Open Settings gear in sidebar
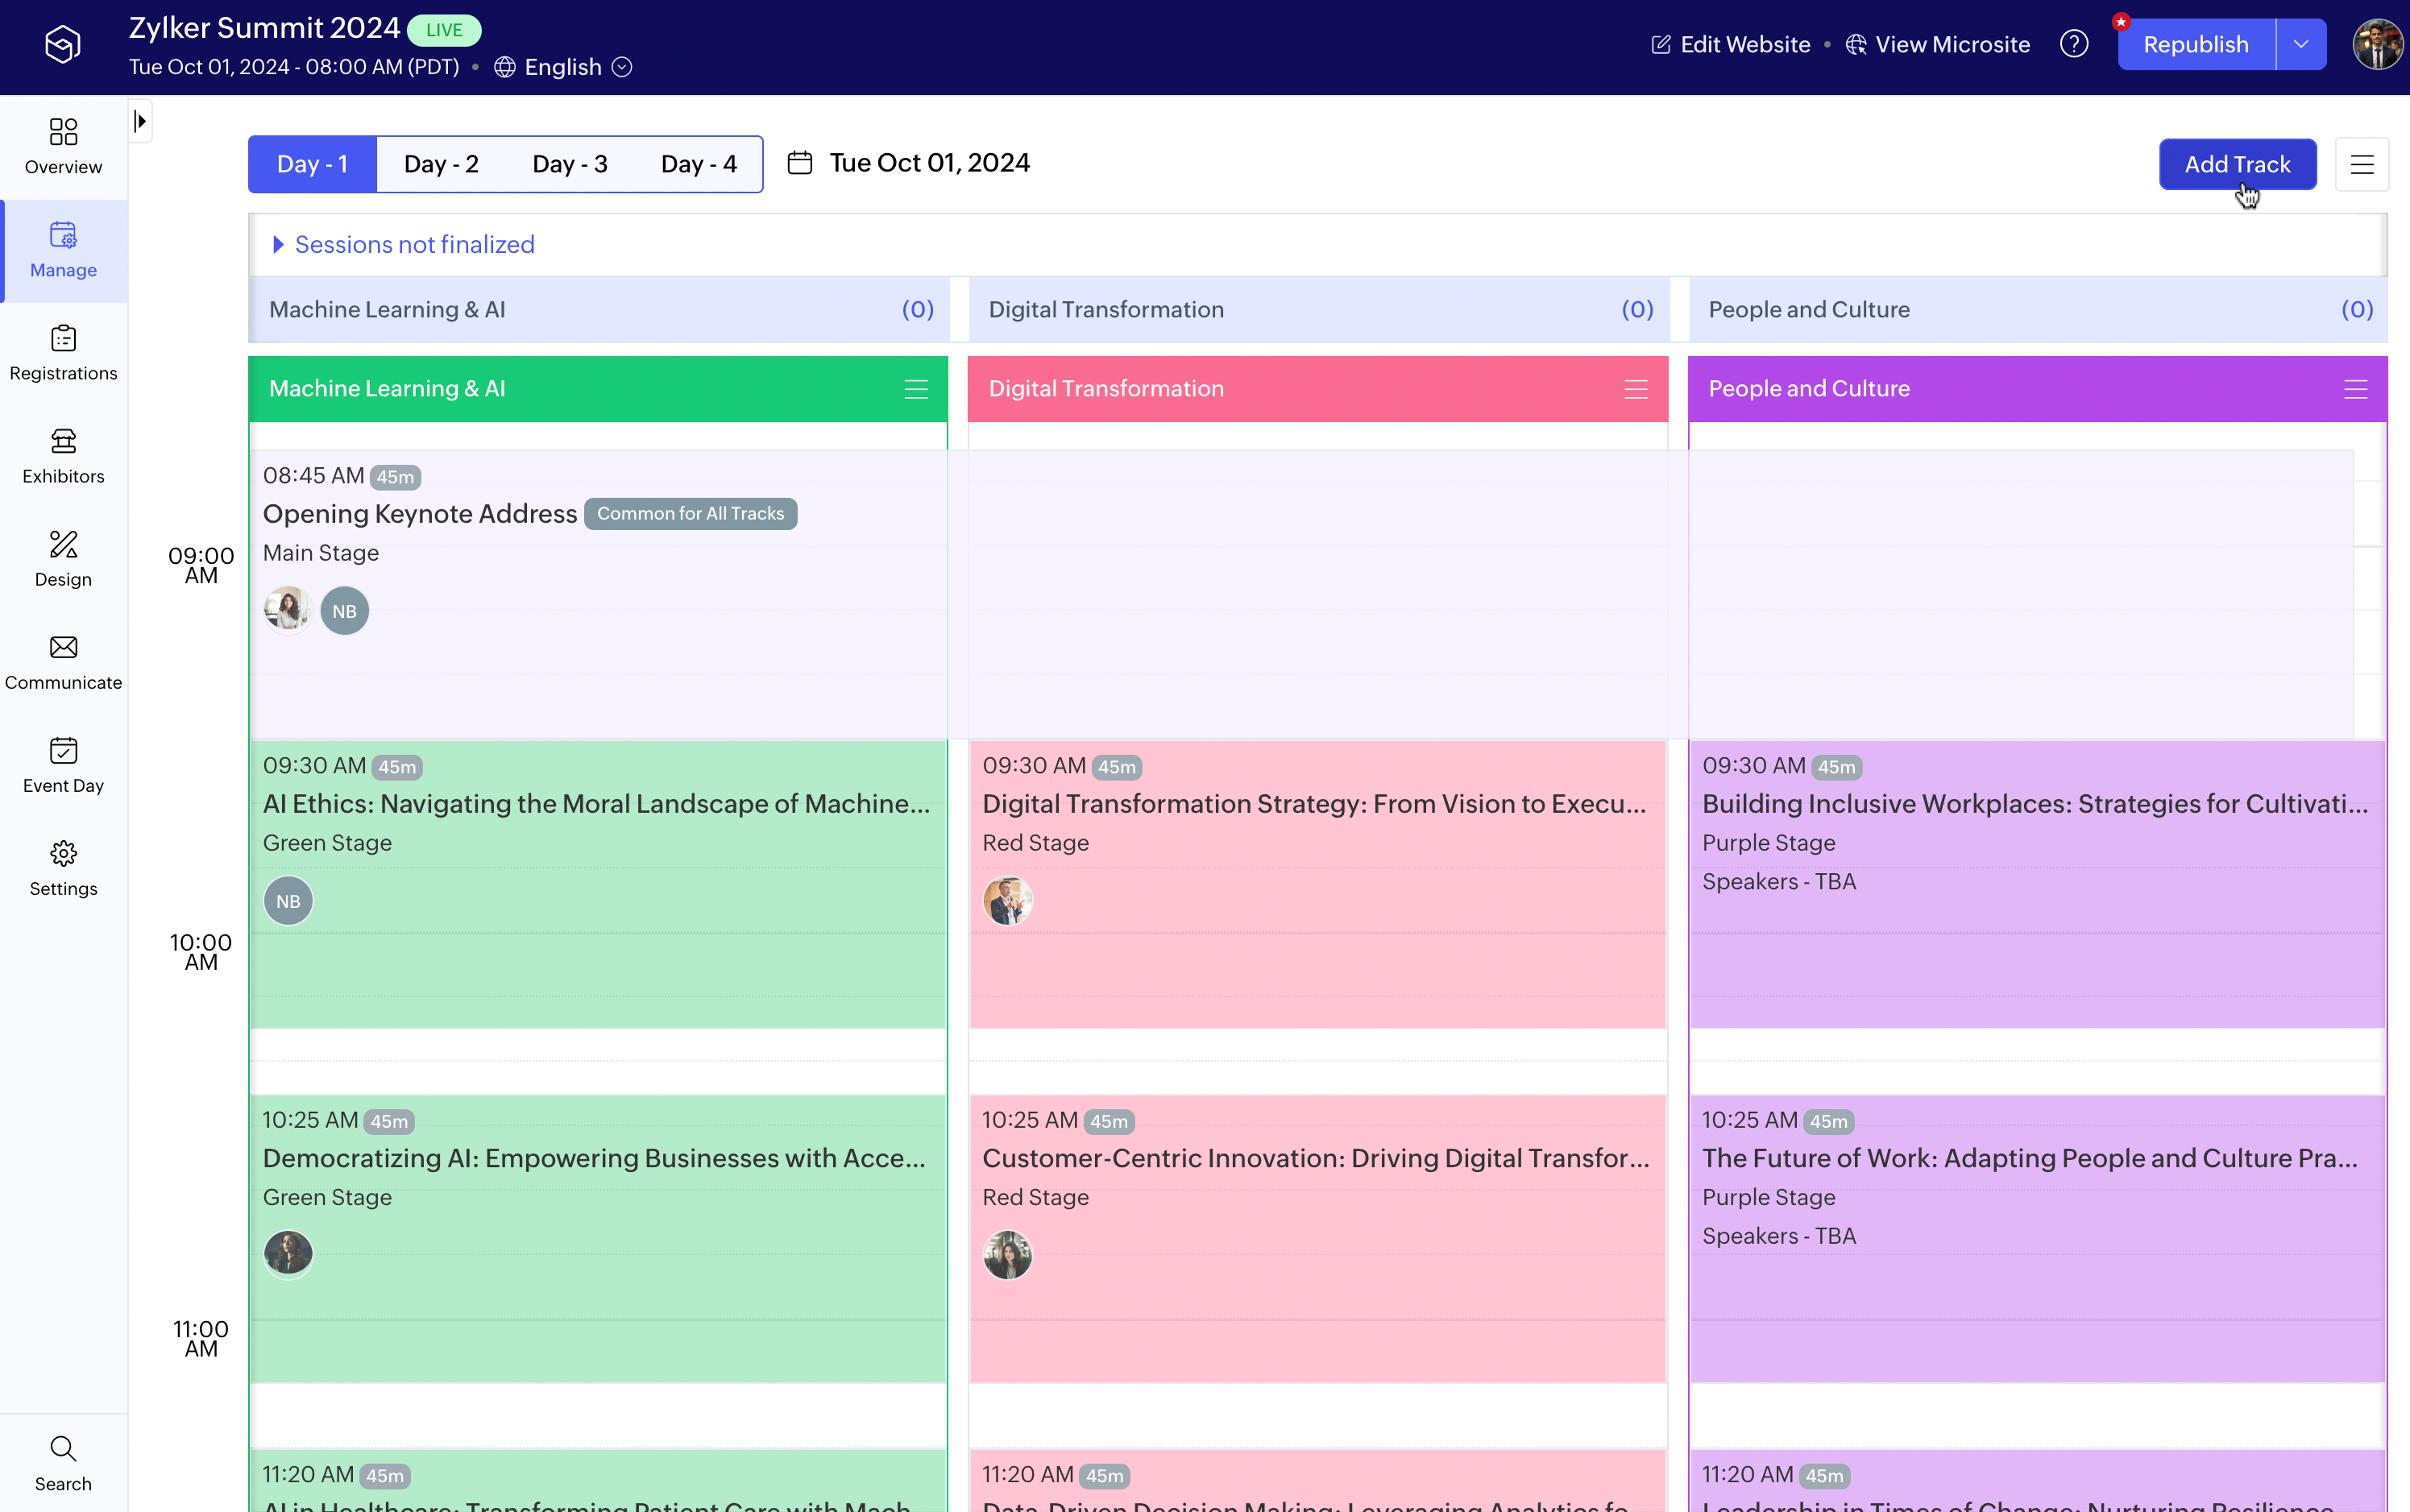Viewport: 2410px width, 1512px height. click(x=63, y=867)
